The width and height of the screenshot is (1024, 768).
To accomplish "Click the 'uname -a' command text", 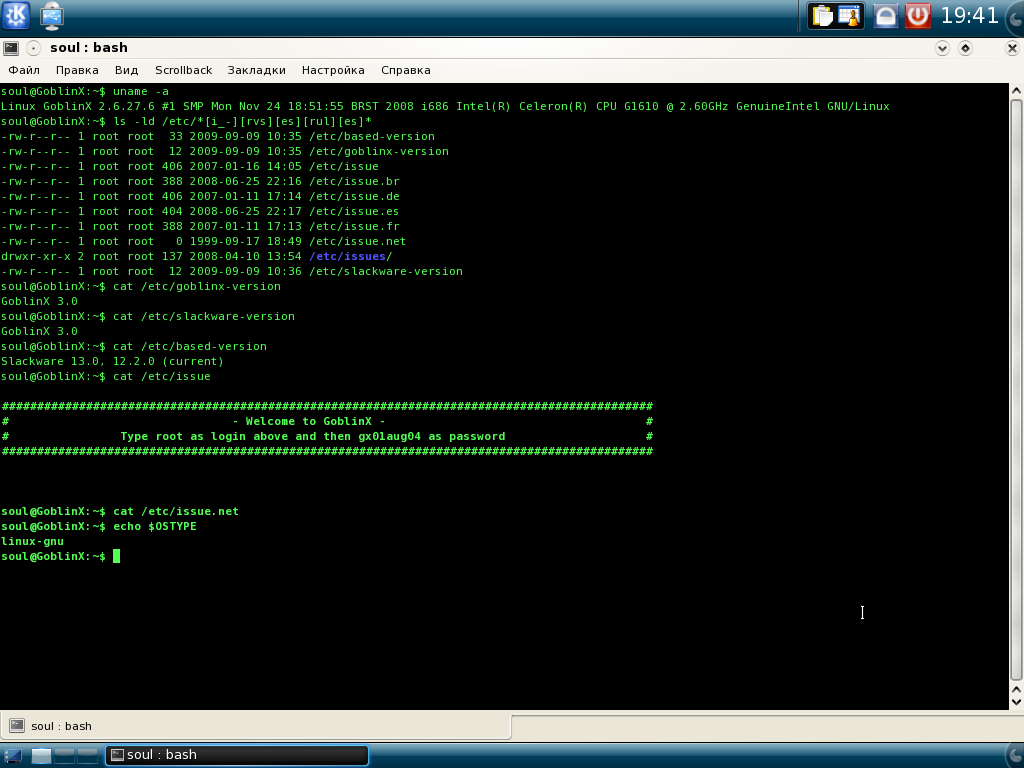I will (140, 91).
